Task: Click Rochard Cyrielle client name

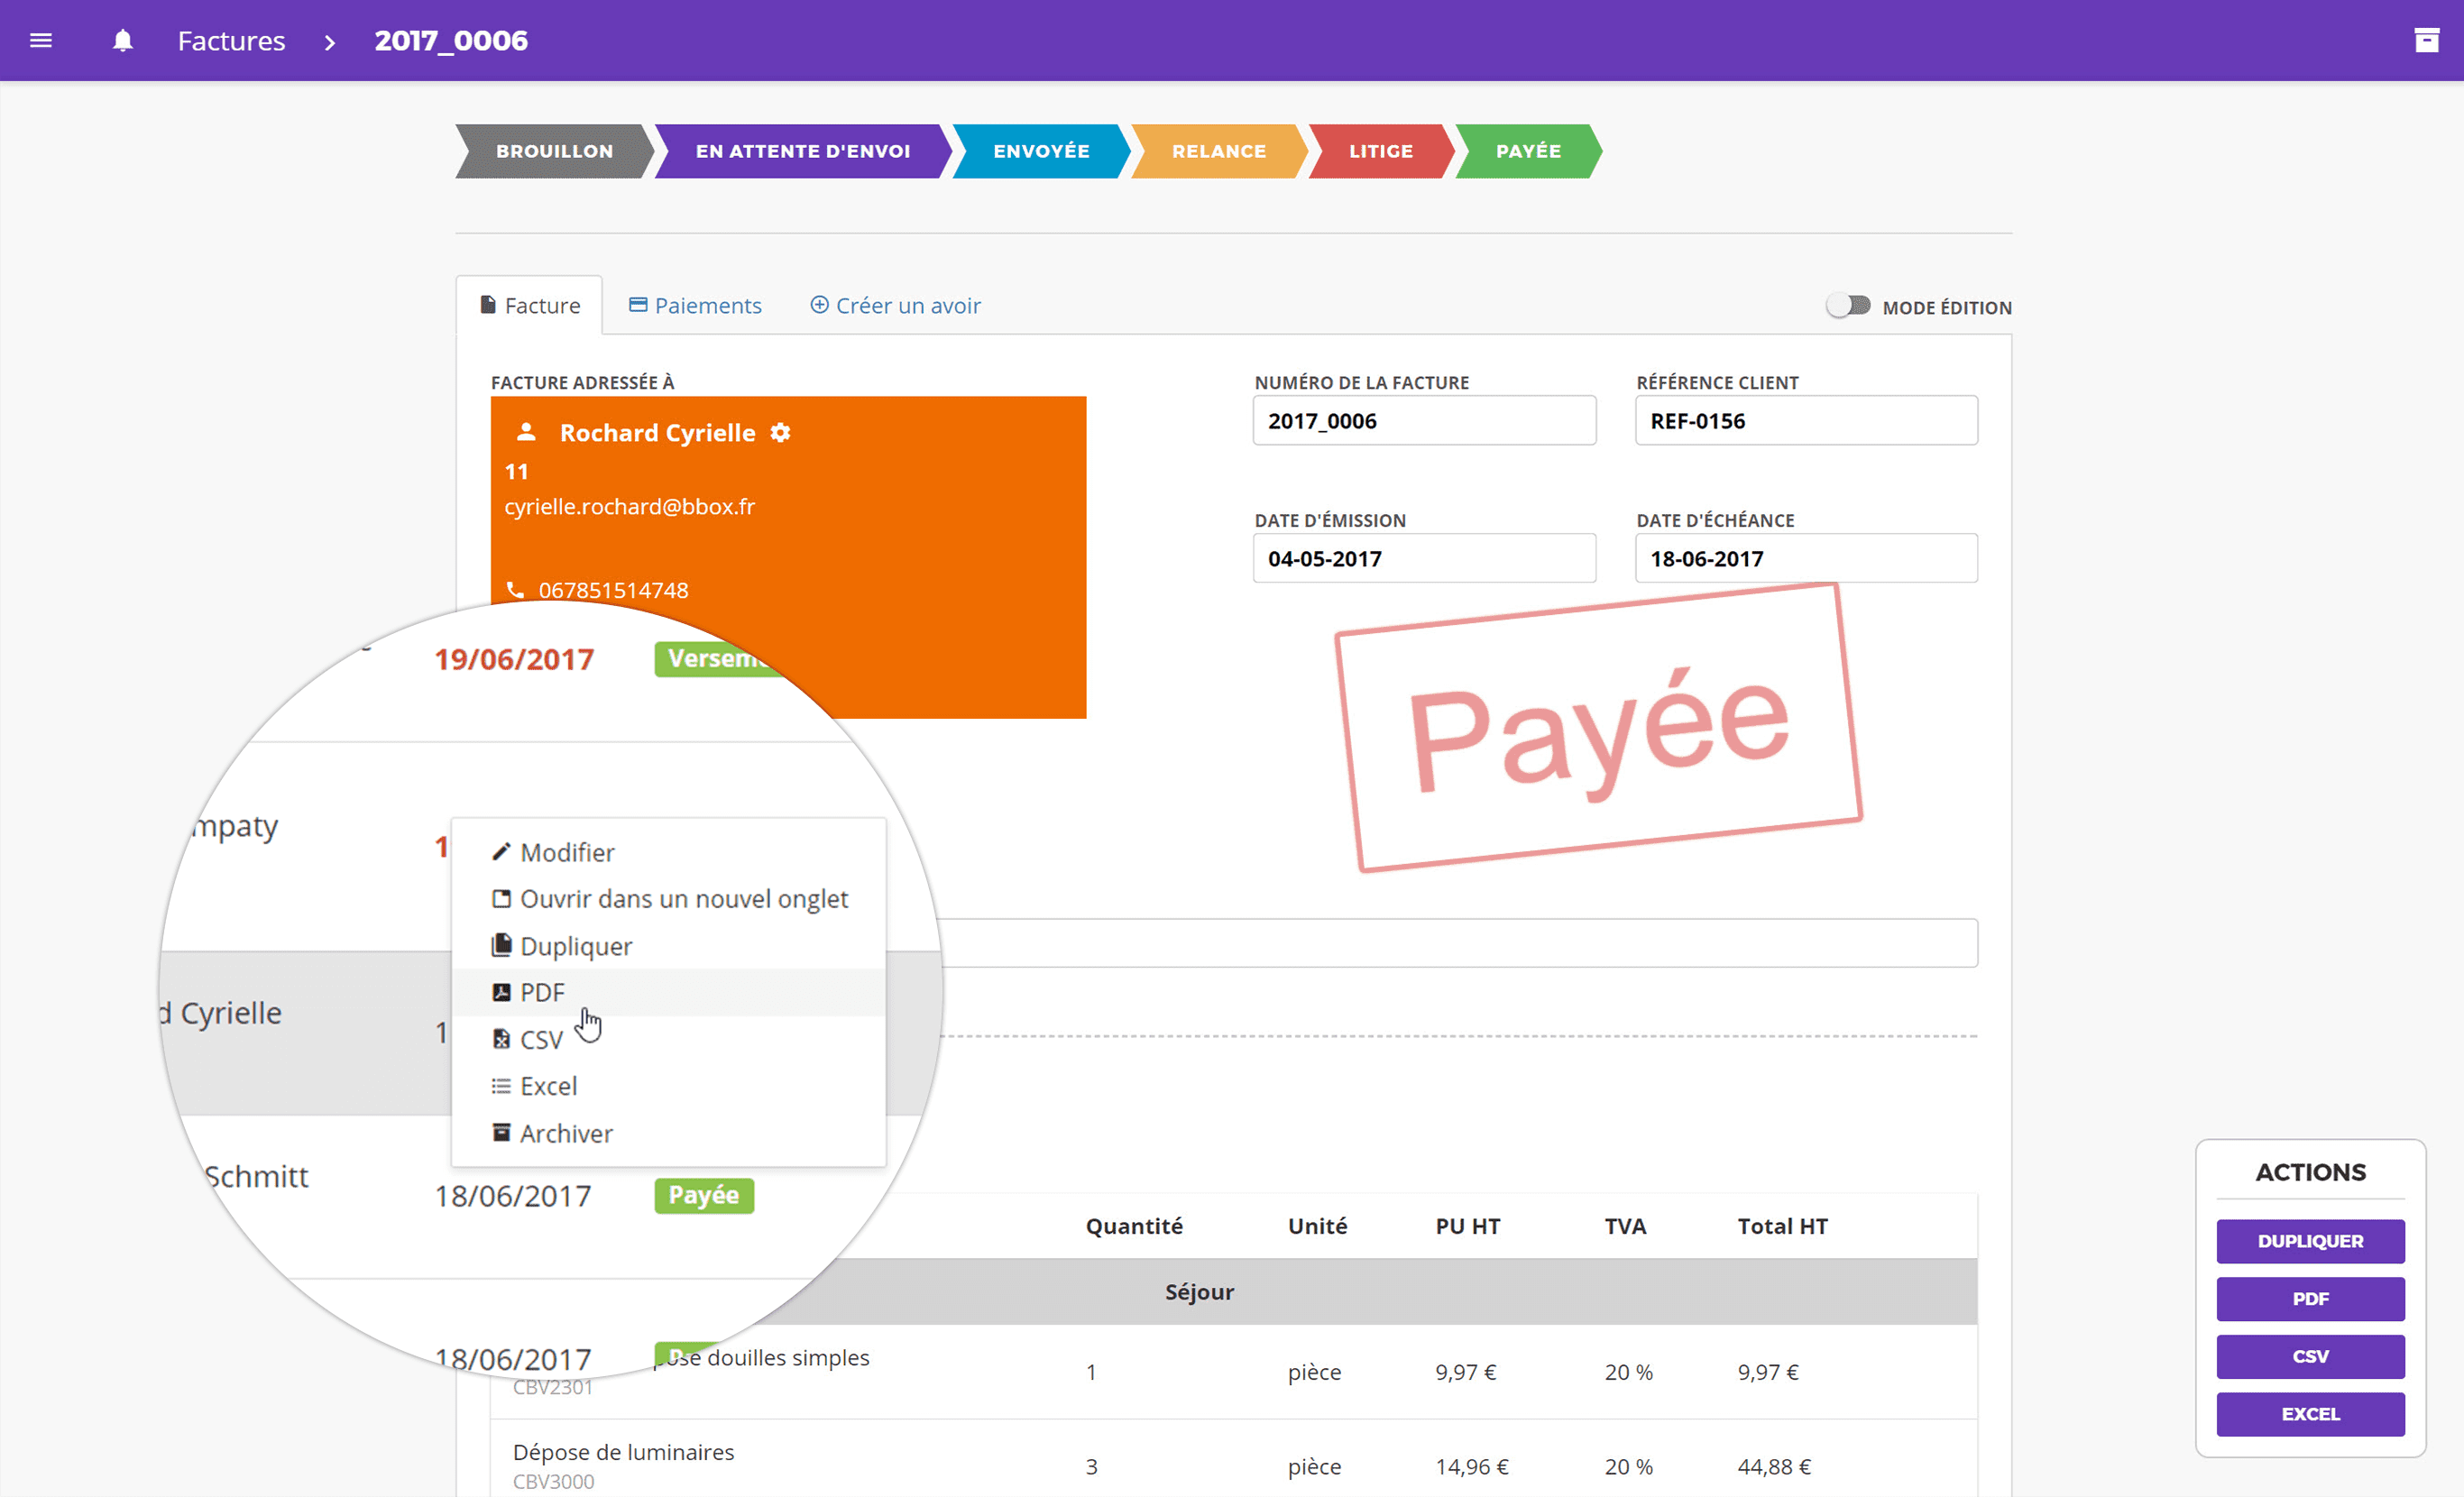Action: [x=657, y=432]
